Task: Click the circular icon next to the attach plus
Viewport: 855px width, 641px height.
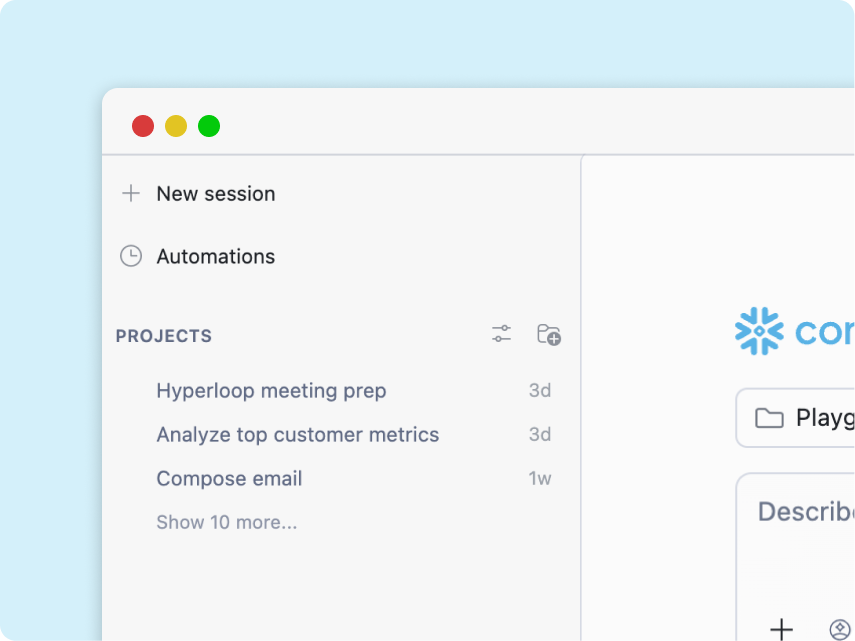Action: click(840, 630)
